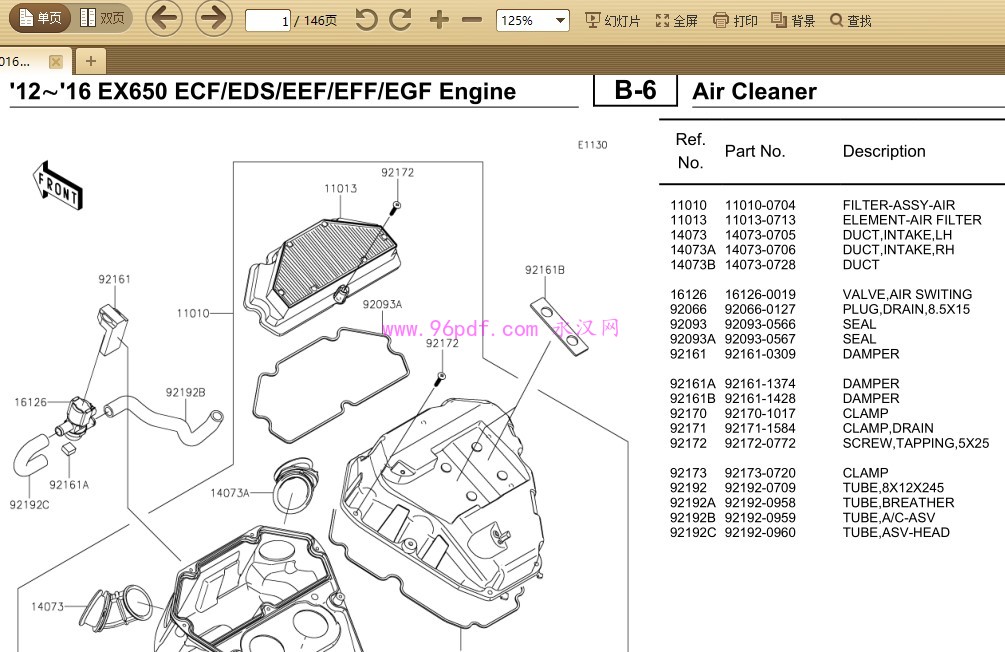Click diagram label 11013
Viewport: 1005px width, 652px height.
[340, 188]
